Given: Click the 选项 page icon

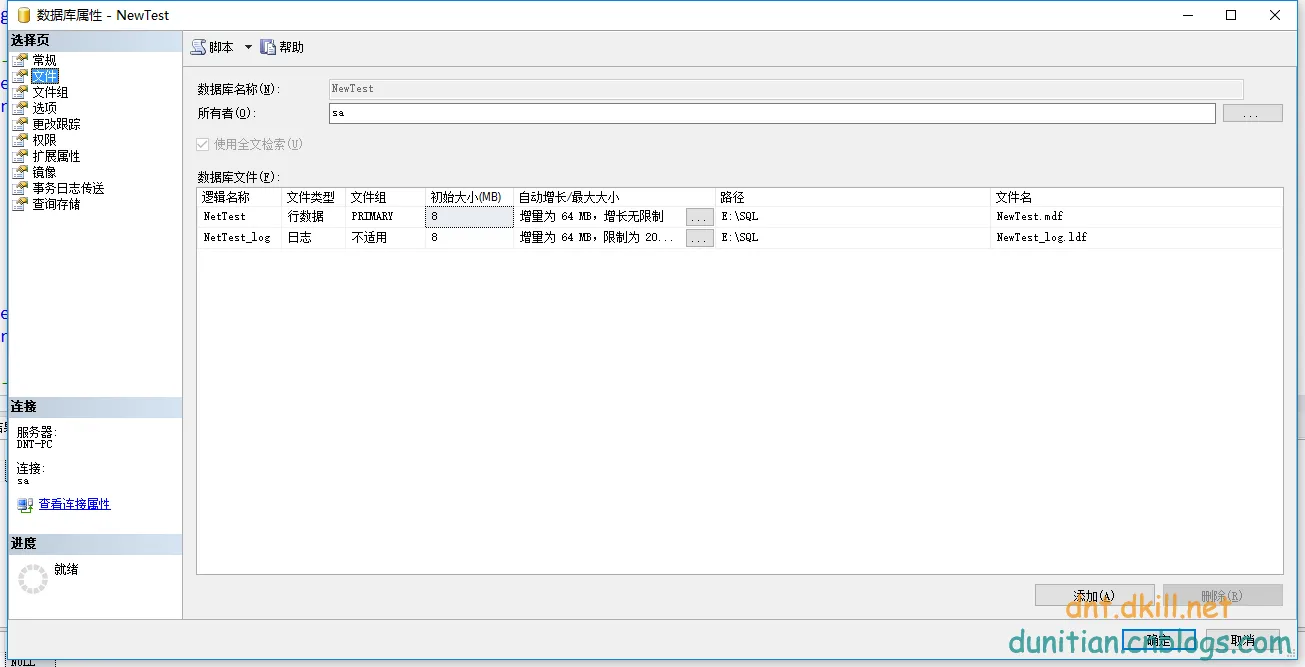Looking at the screenshot, I should point(20,108).
